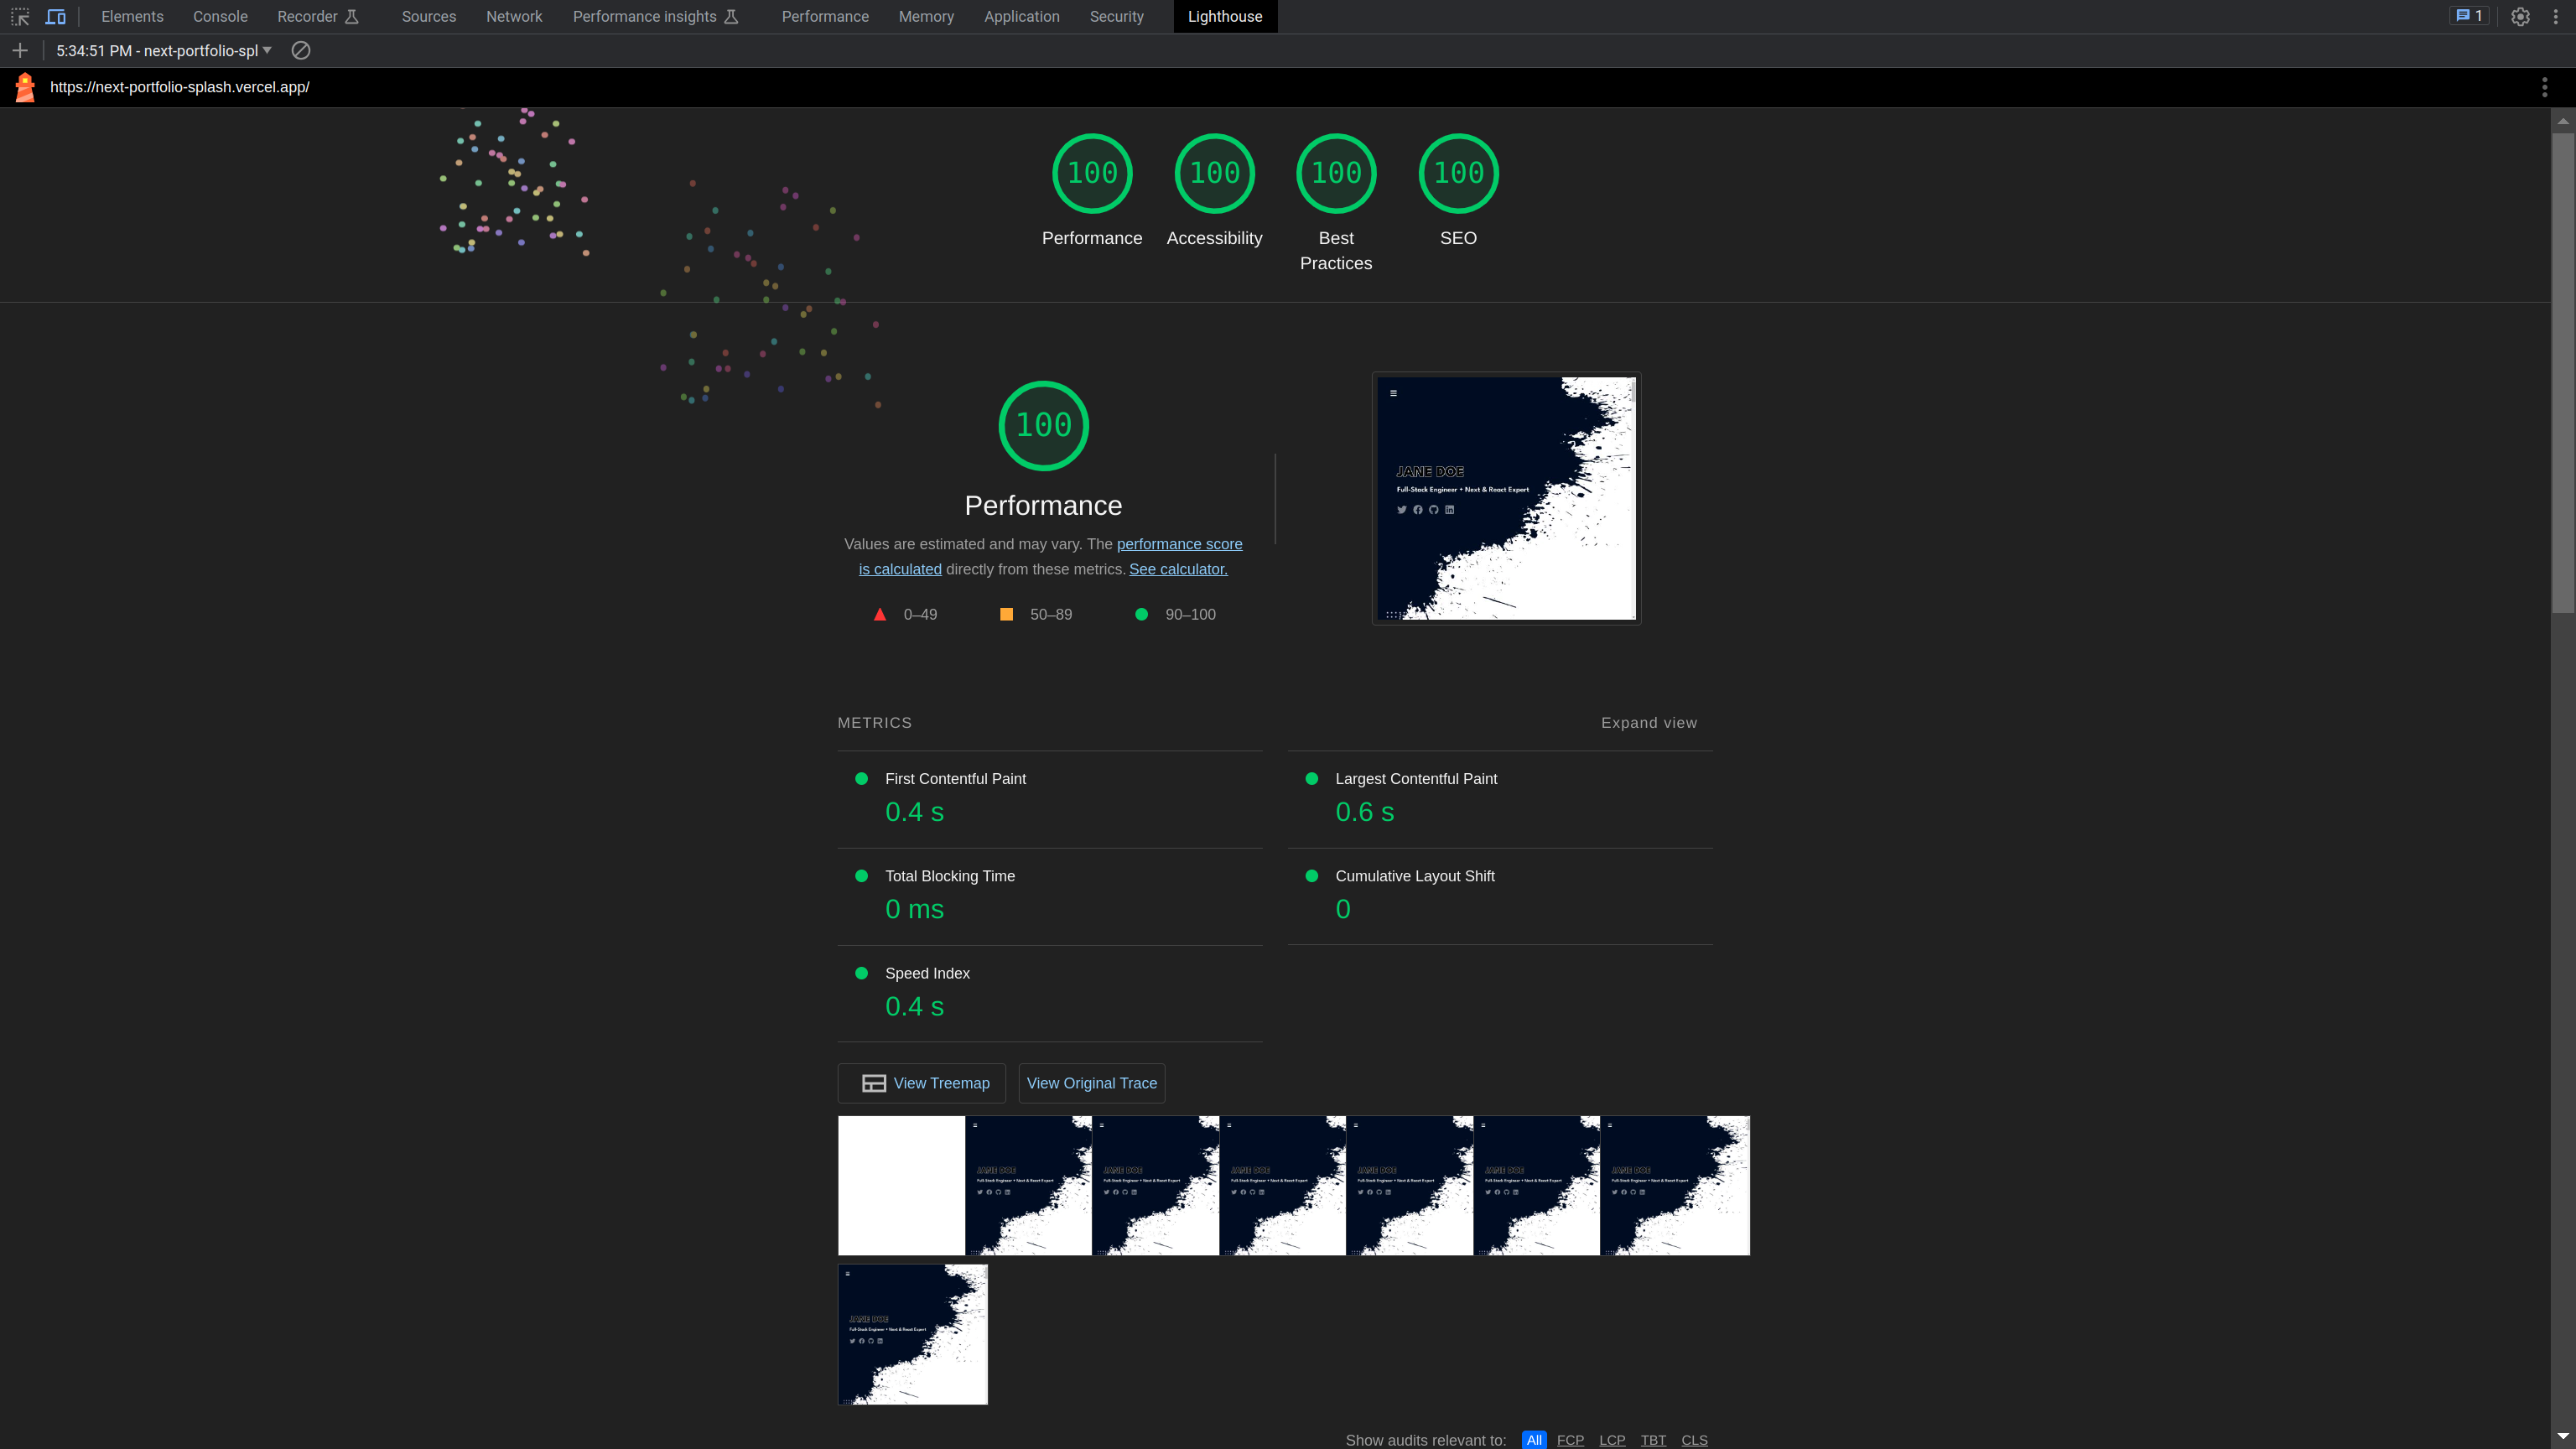Switch to the Network tab

coord(514,17)
